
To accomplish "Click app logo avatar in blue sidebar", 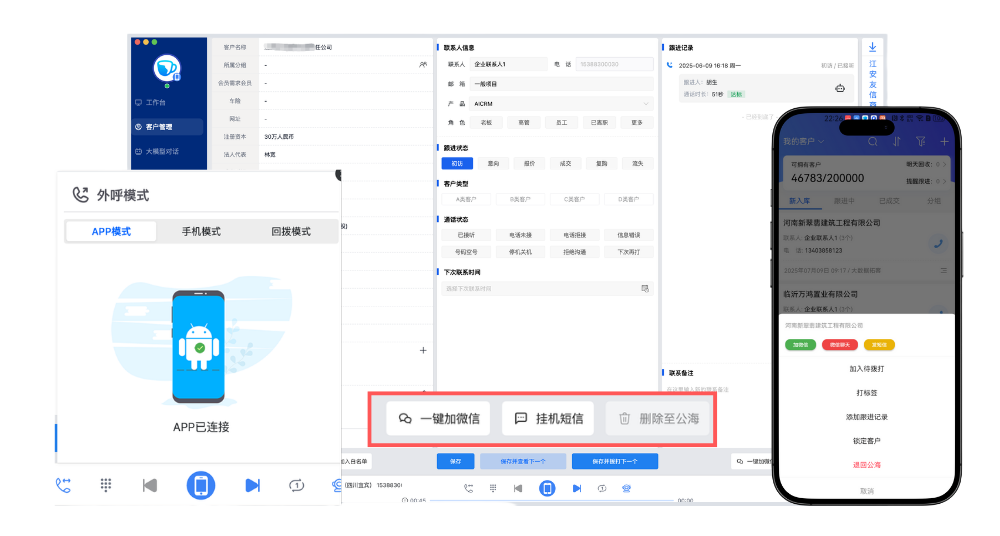I will click(167, 68).
